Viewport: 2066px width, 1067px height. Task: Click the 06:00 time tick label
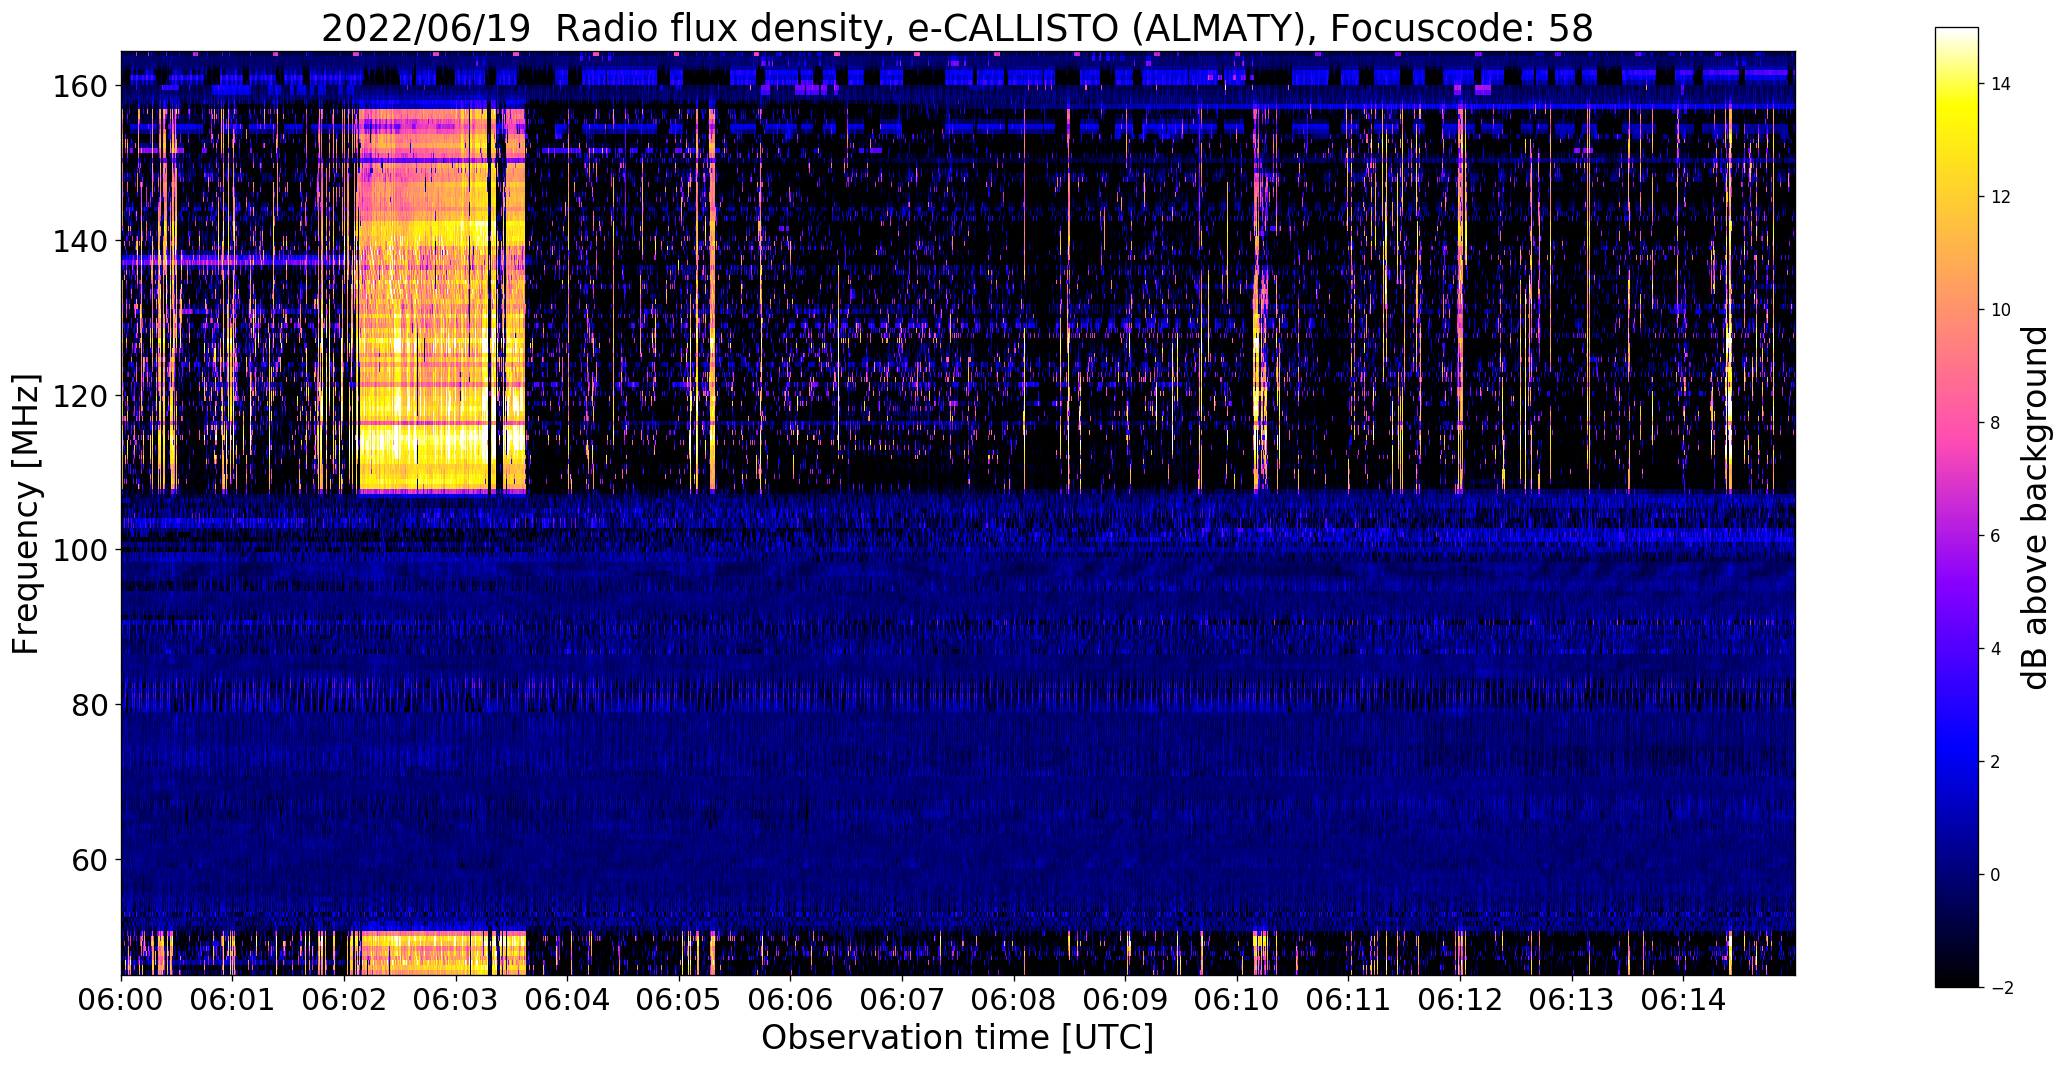point(122,1000)
